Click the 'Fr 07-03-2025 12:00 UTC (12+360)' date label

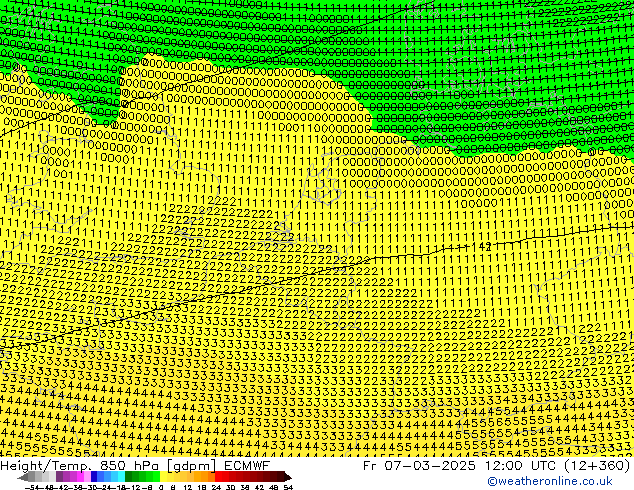[x=497, y=465]
